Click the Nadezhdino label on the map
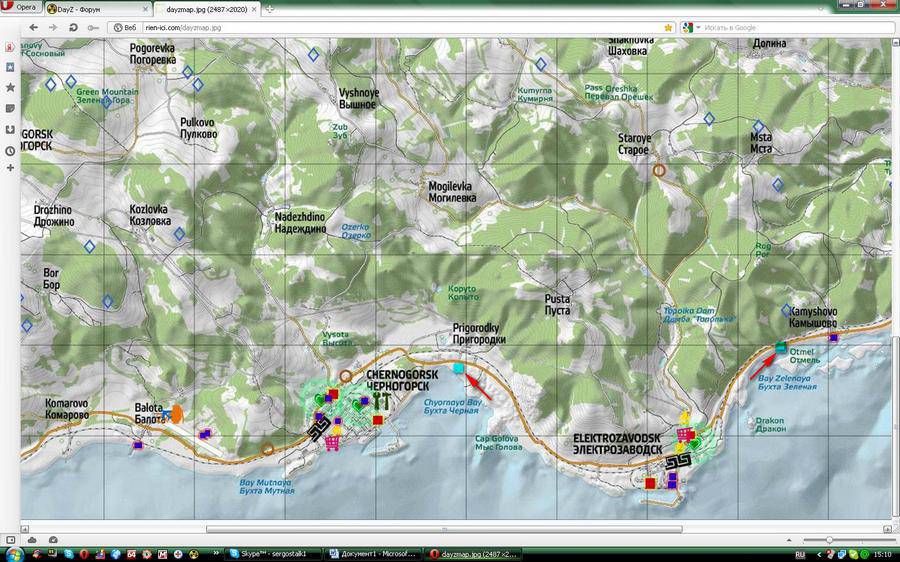900x562 pixels. coord(300,217)
